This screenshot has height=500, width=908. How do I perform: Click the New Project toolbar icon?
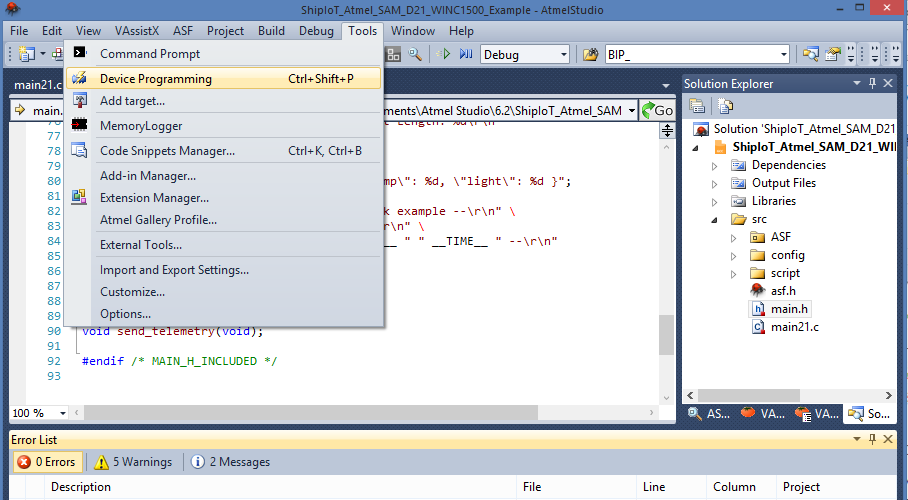click(x=27, y=54)
